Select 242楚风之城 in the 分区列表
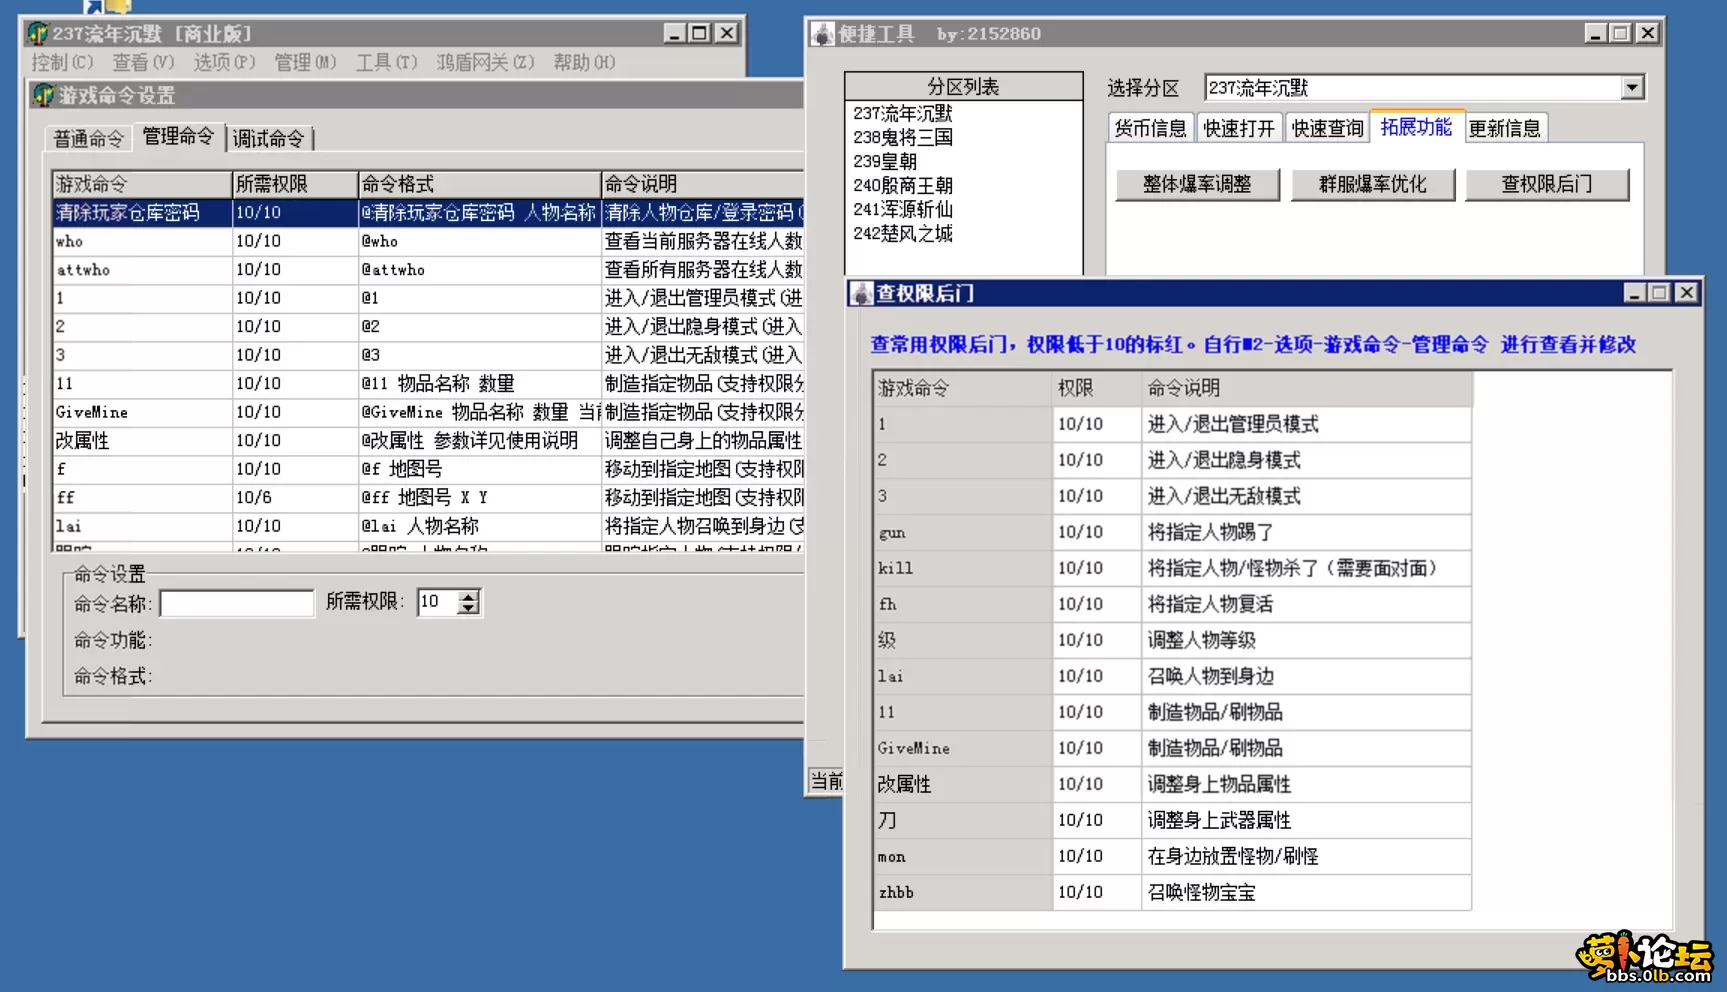The image size is (1727, 992). tap(902, 233)
